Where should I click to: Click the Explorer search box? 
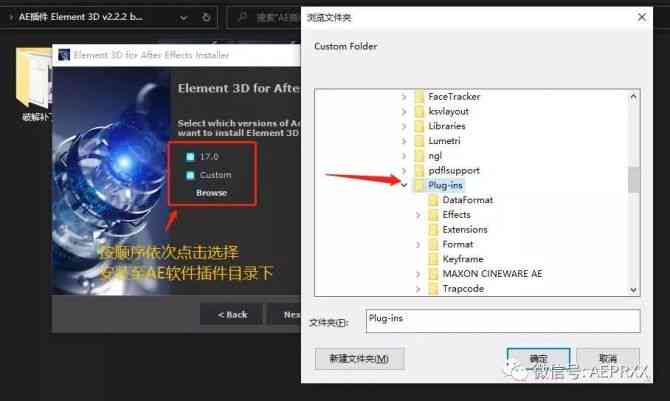pos(264,18)
